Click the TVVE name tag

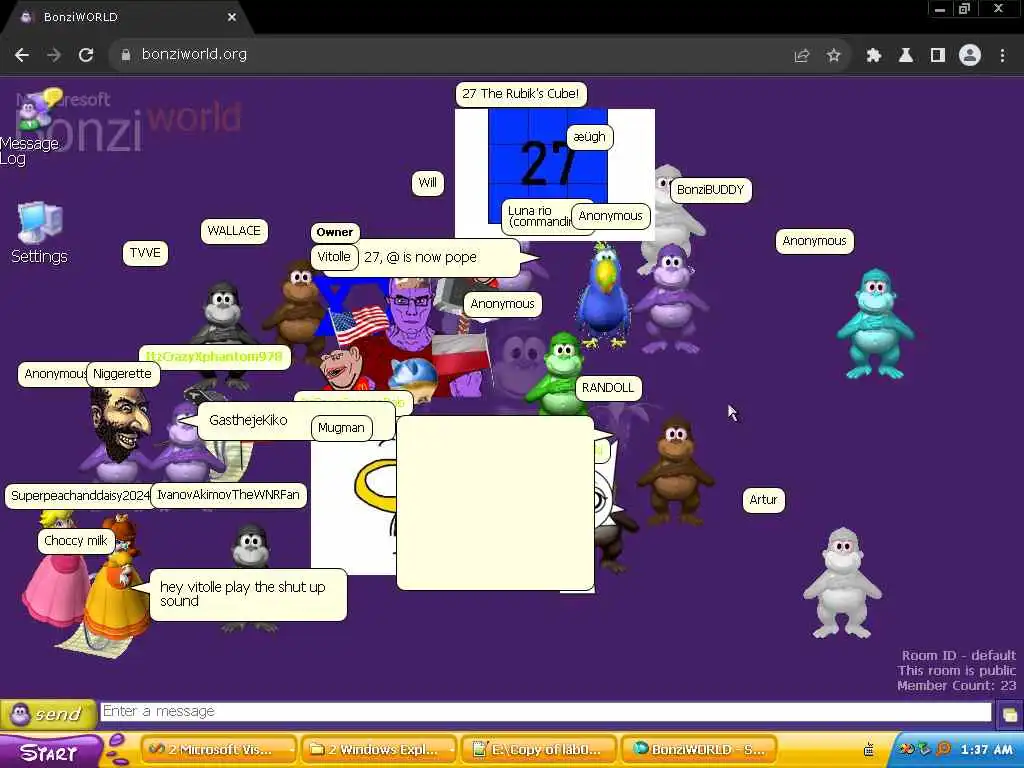click(x=145, y=253)
